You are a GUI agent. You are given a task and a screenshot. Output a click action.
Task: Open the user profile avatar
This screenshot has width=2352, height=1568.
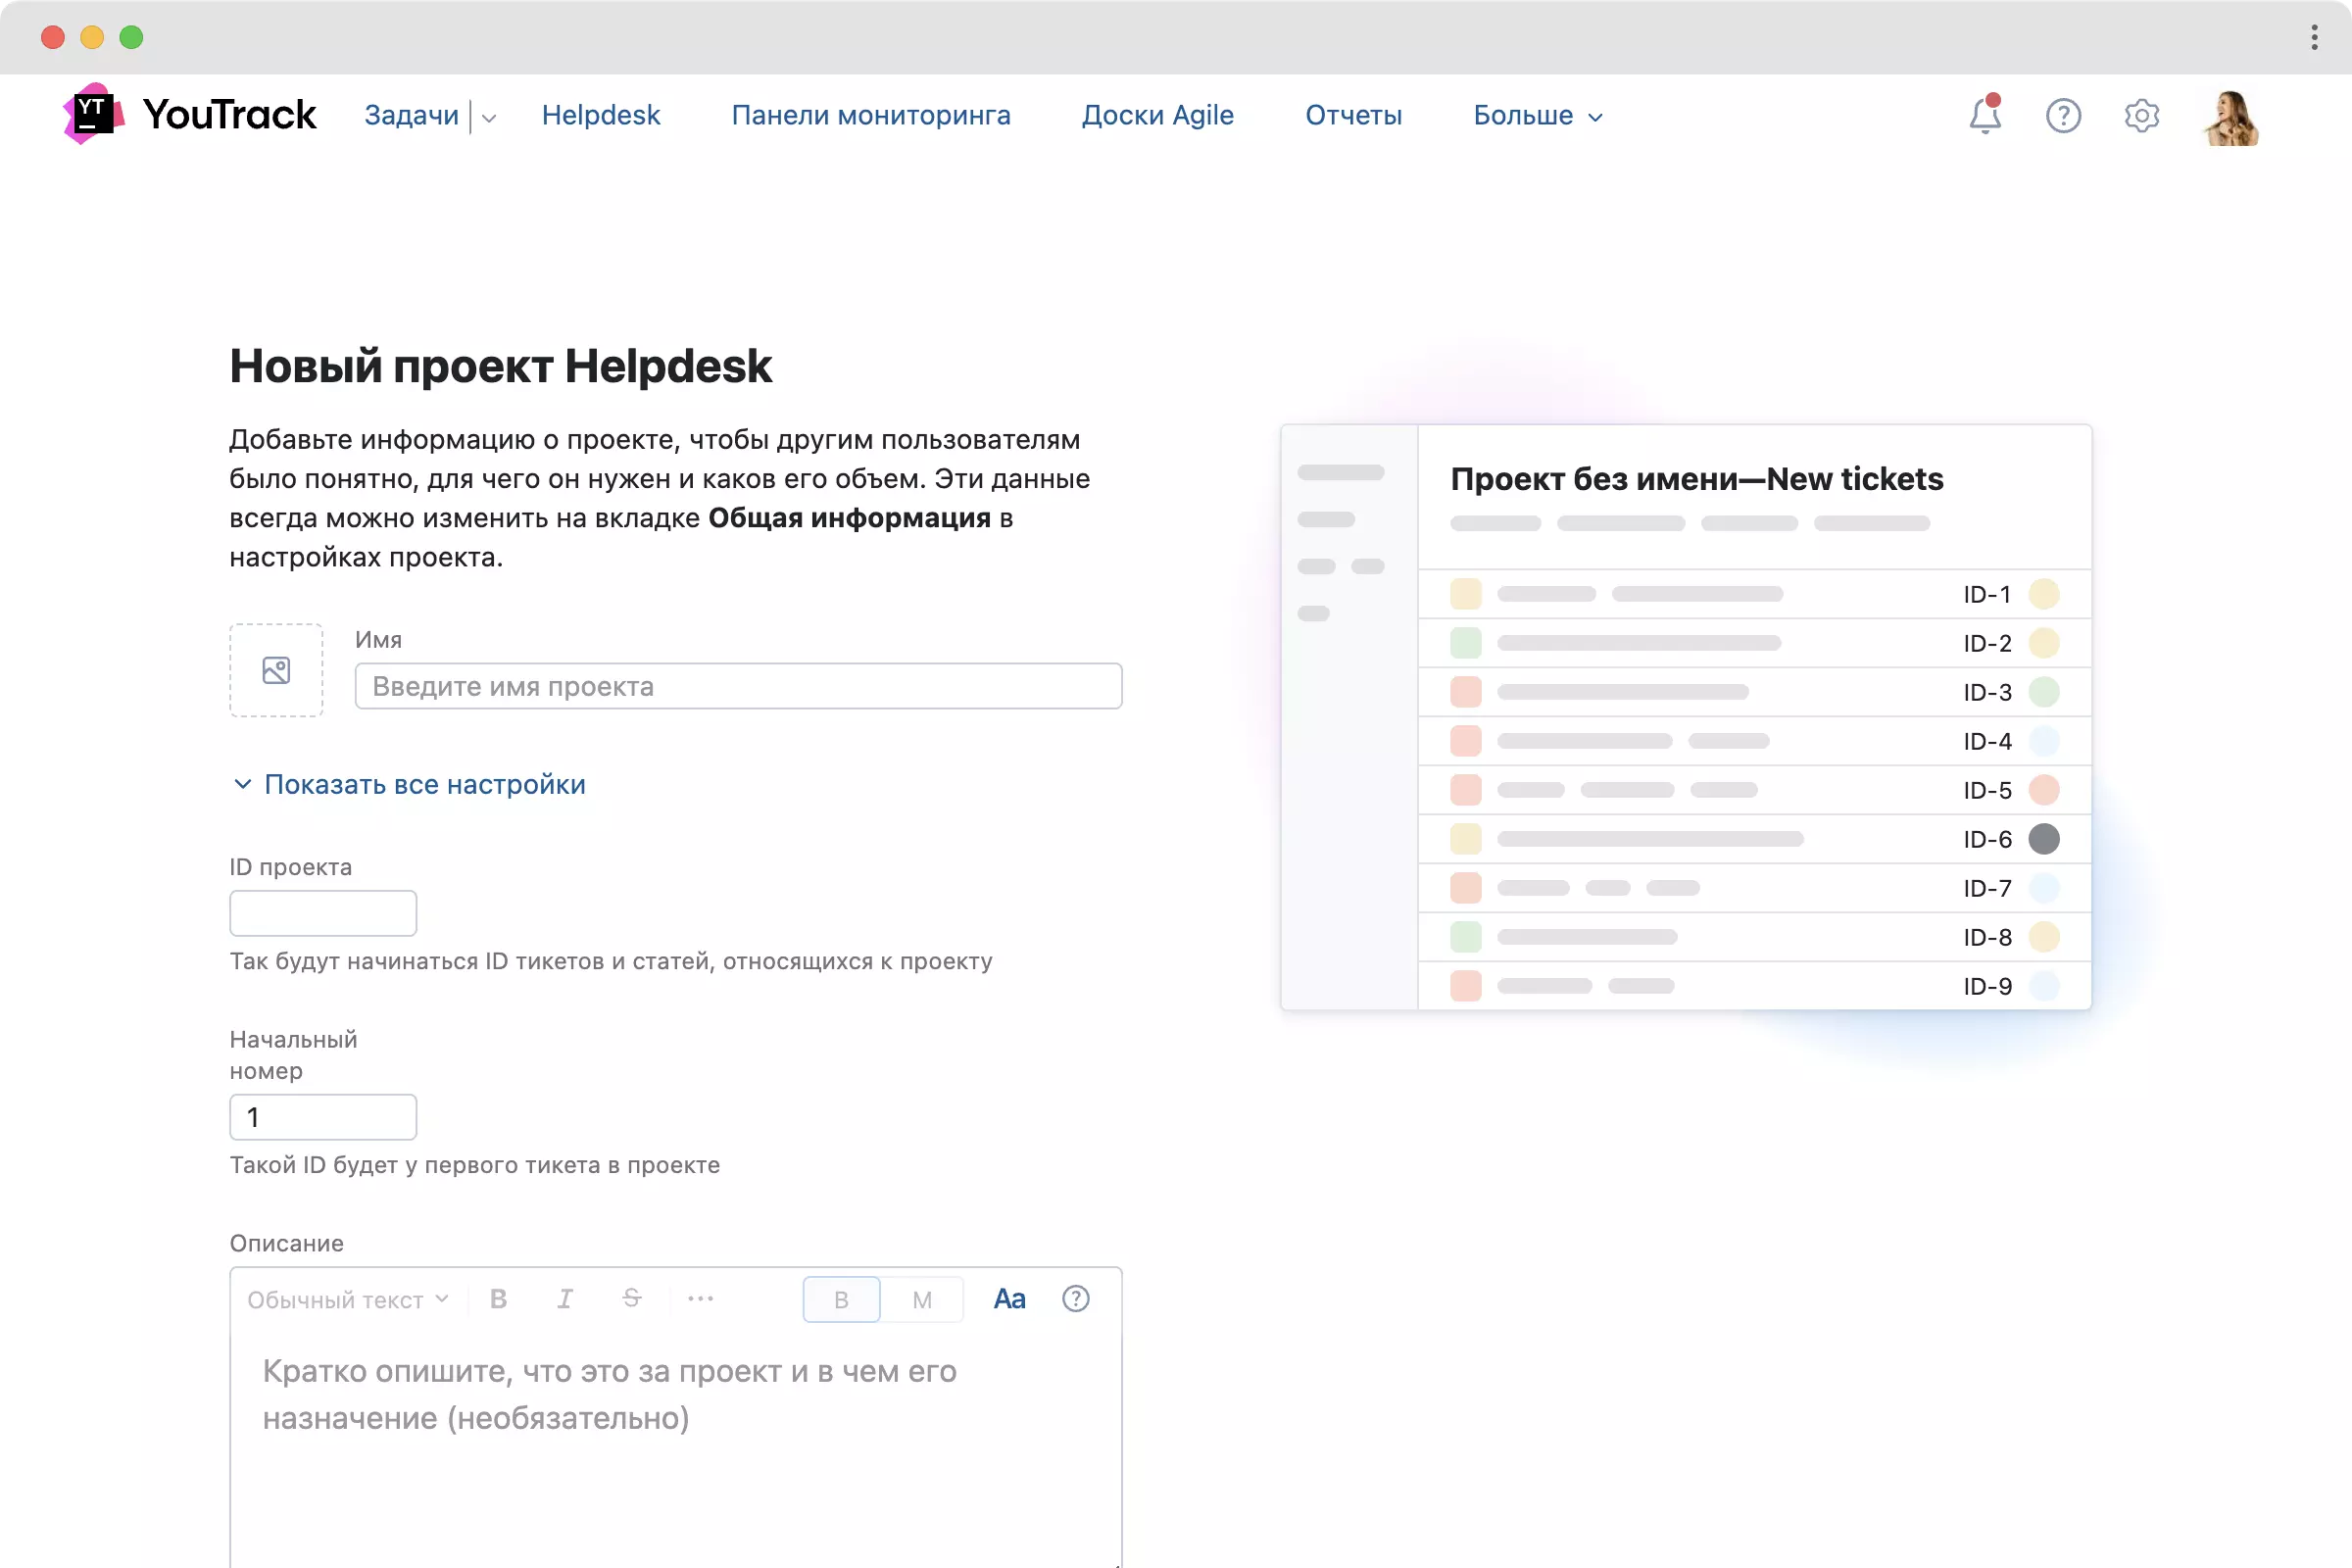coord(2230,118)
